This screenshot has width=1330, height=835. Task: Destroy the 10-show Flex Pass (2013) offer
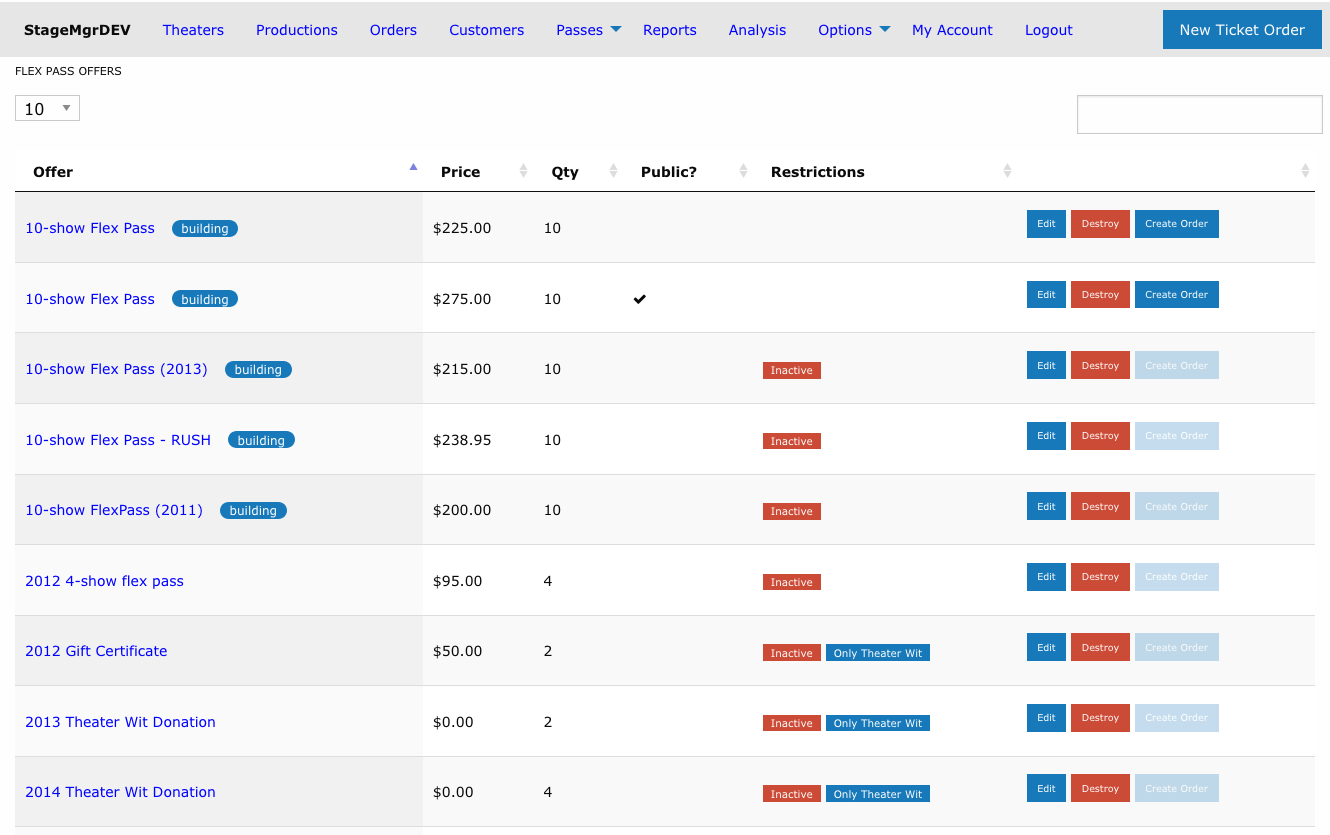click(x=1100, y=365)
